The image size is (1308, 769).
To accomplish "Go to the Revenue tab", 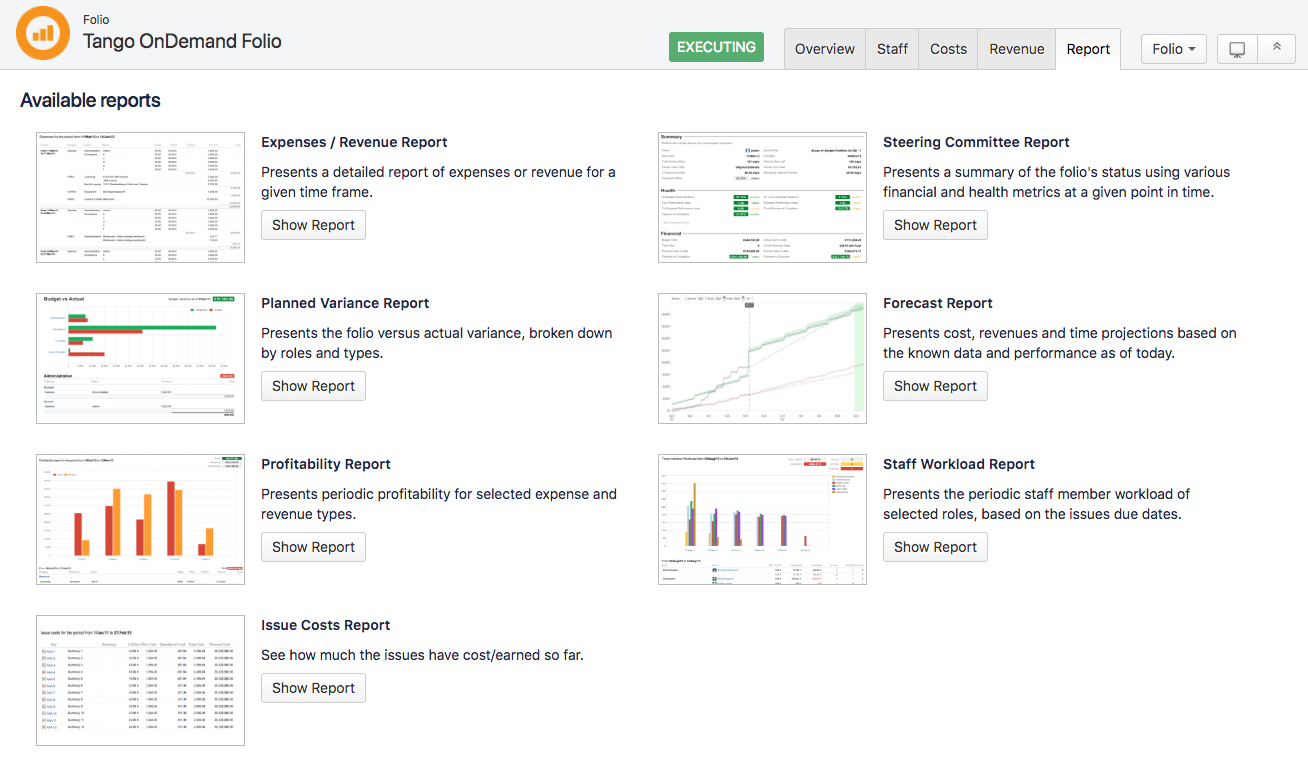I will pyautogui.click(x=1016, y=49).
